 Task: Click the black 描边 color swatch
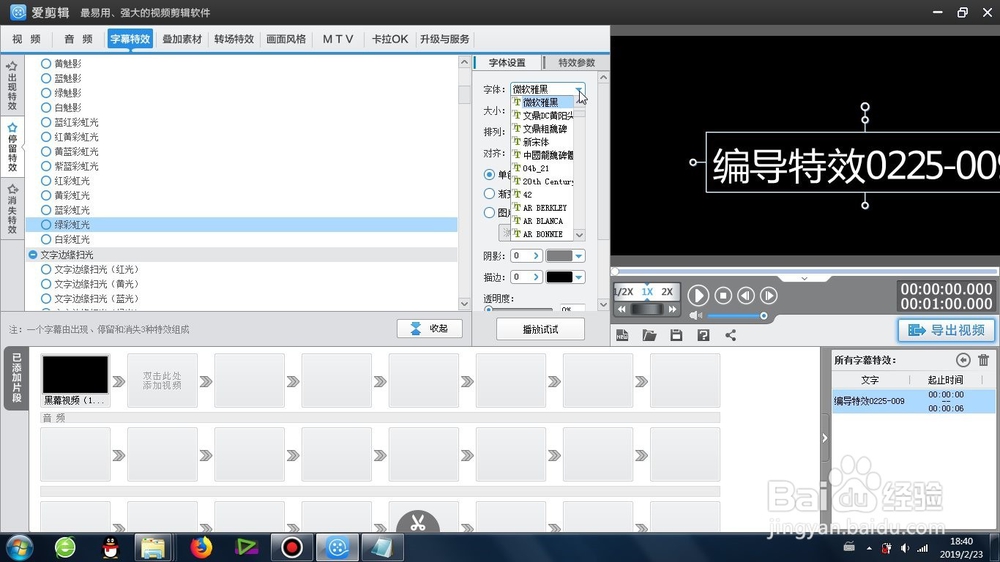pos(559,277)
